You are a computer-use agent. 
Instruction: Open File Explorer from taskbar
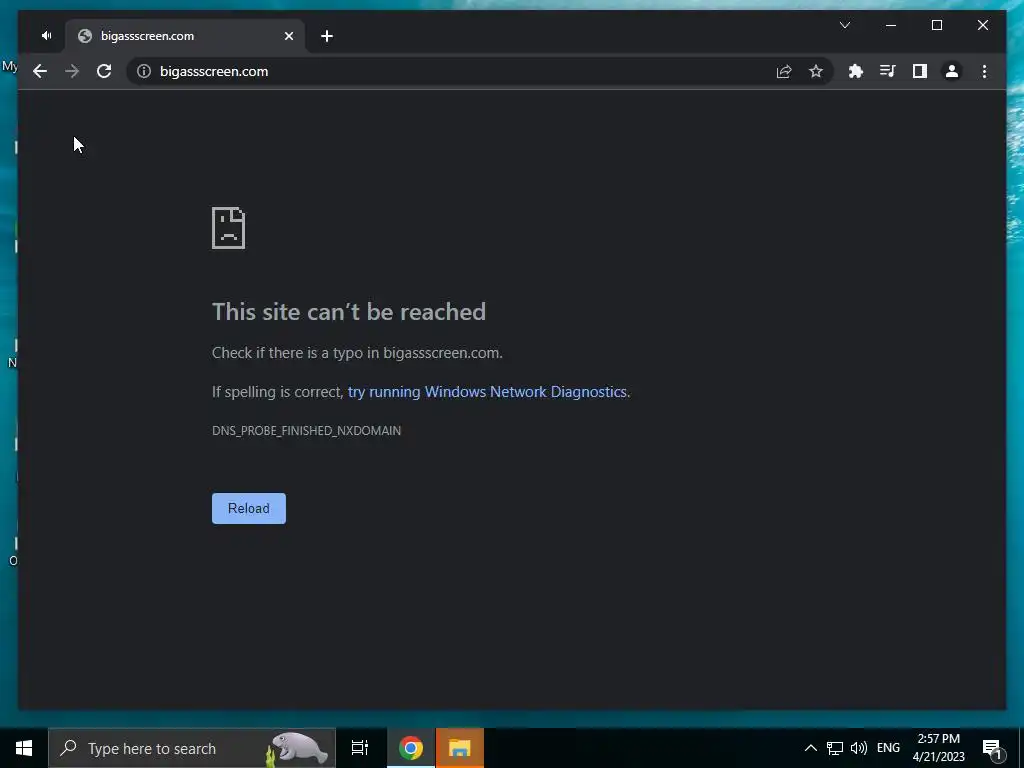click(460, 748)
